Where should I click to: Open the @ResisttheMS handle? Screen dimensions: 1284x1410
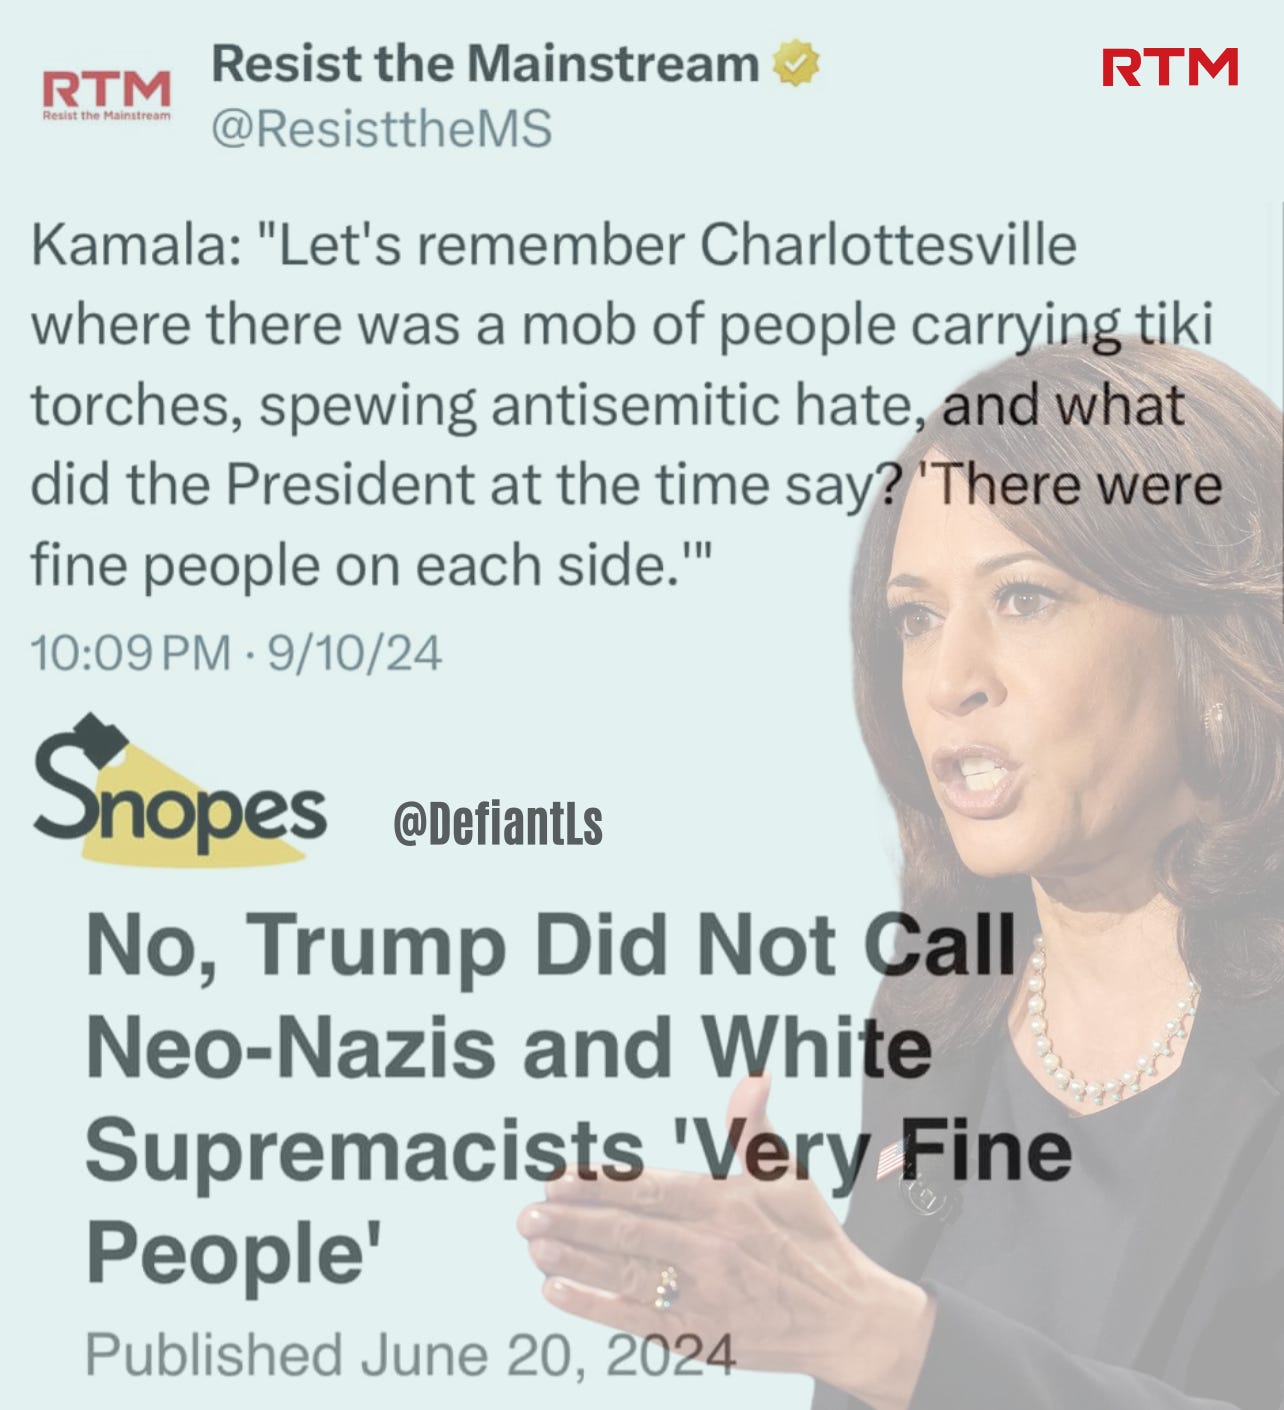382,129
